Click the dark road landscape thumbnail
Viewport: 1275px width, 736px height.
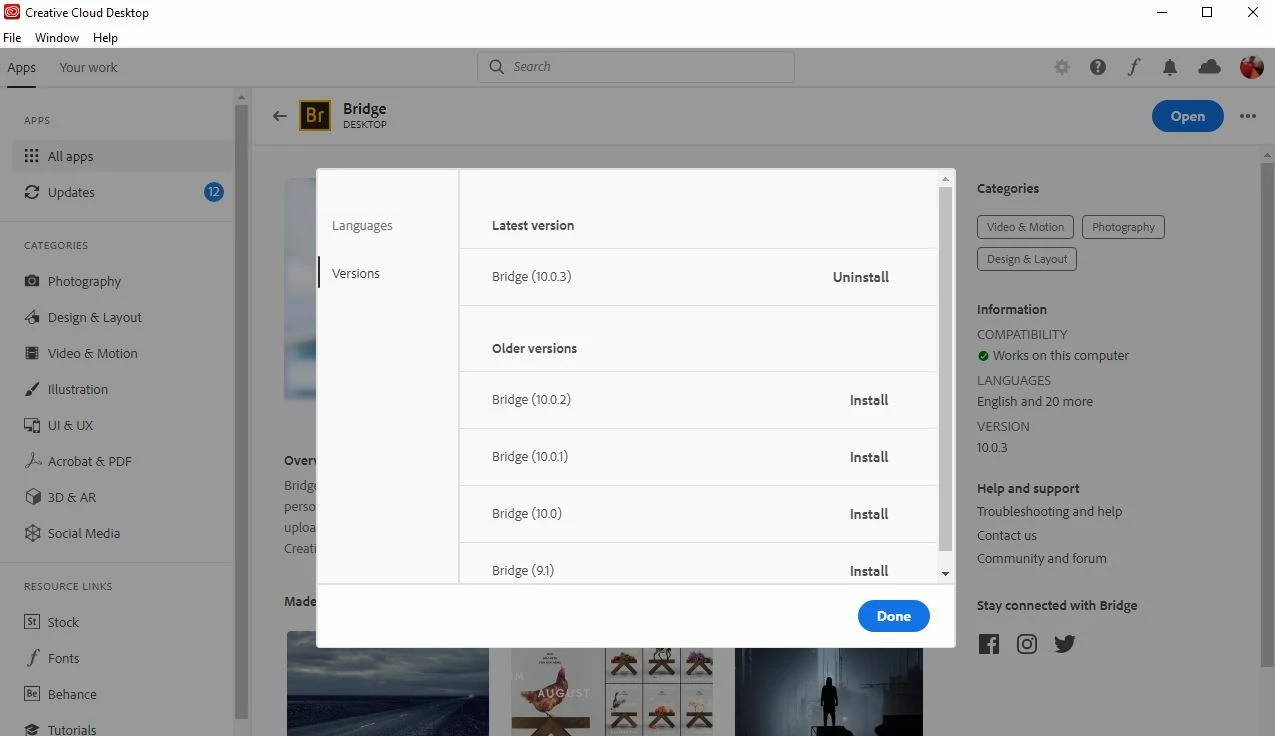388,683
